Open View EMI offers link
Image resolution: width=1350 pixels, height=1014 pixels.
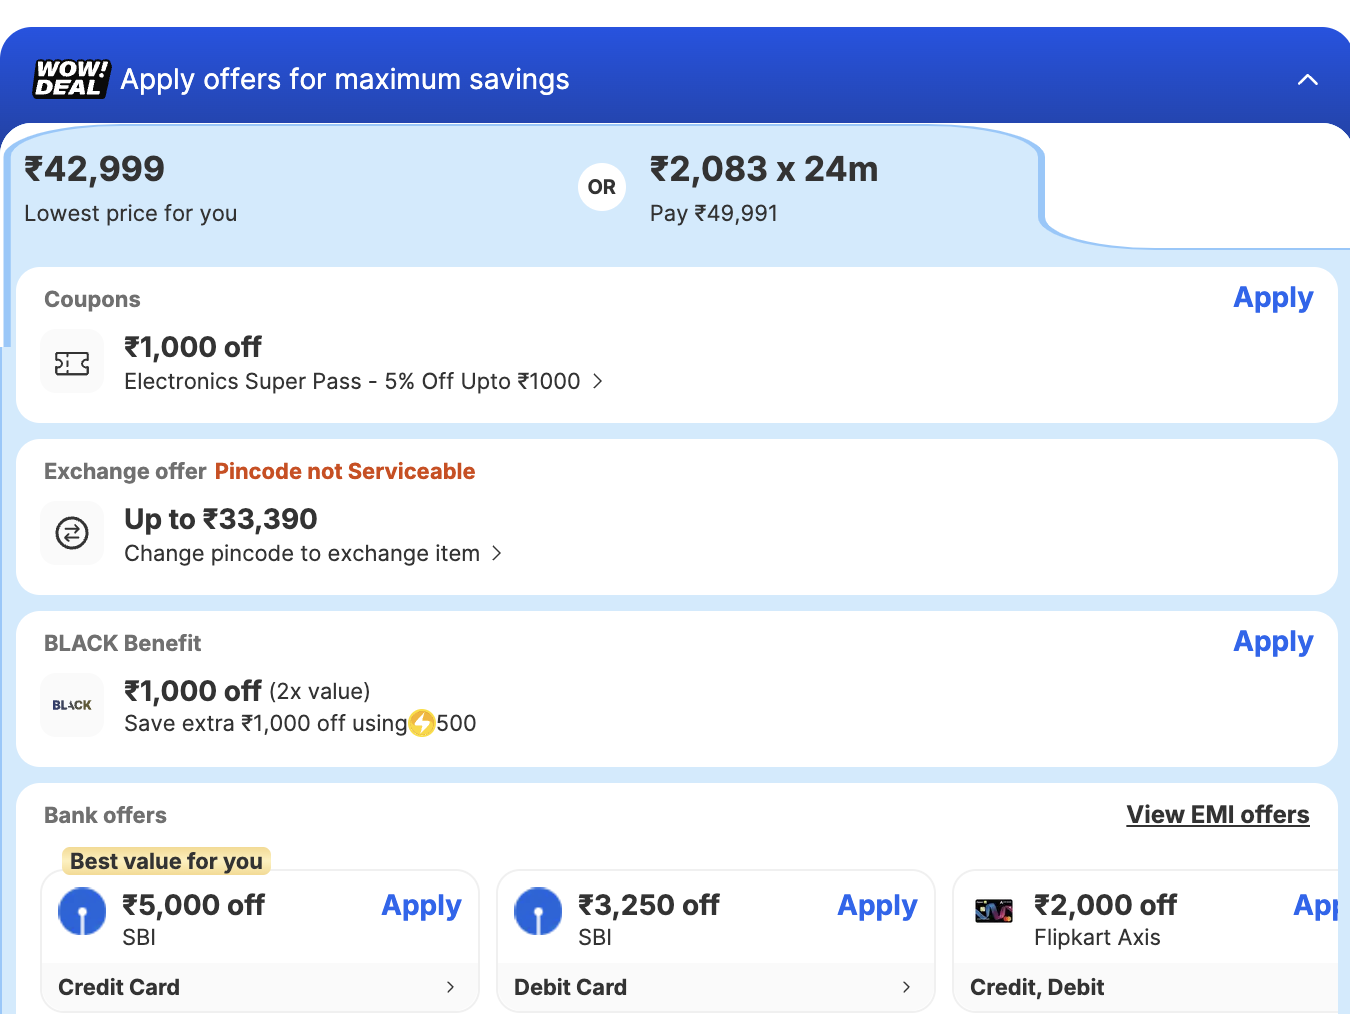pyautogui.click(x=1217, y=815)
